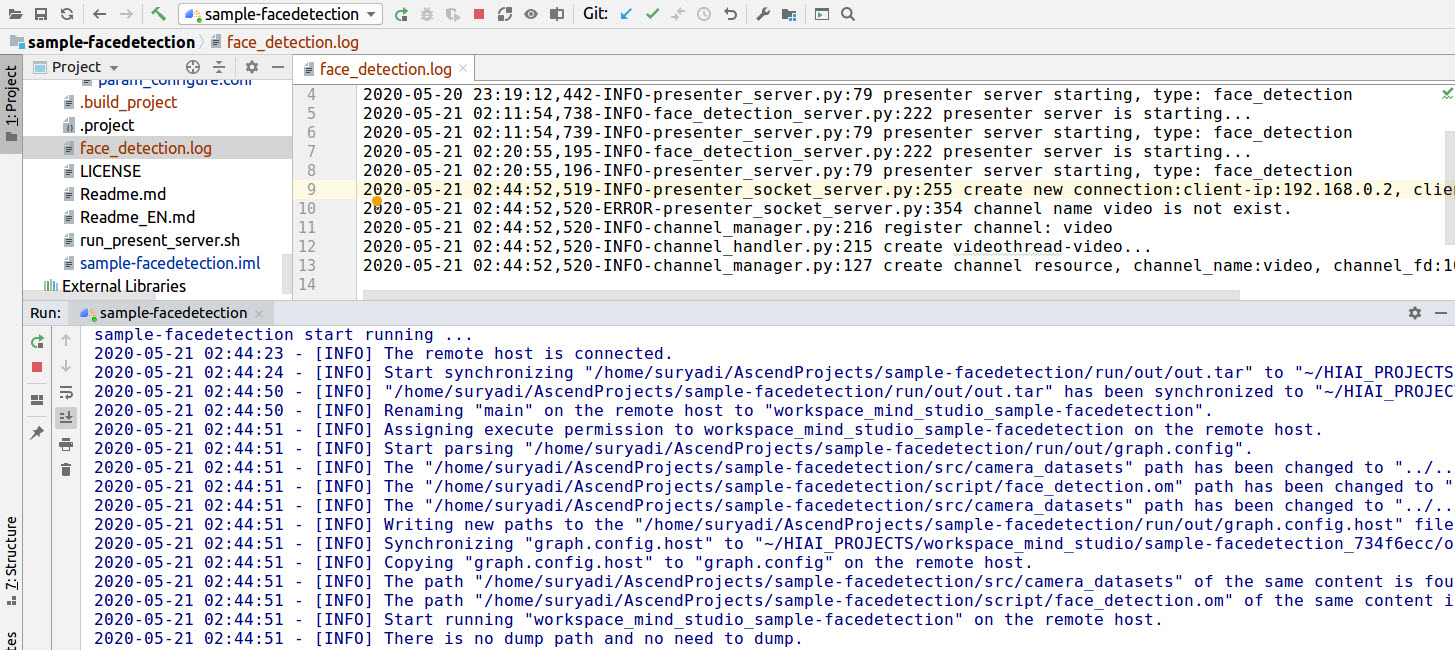Switch to the face_detection.log editor tab
This screenshot has height=650, width=1455.
click(x=384, y=70)
